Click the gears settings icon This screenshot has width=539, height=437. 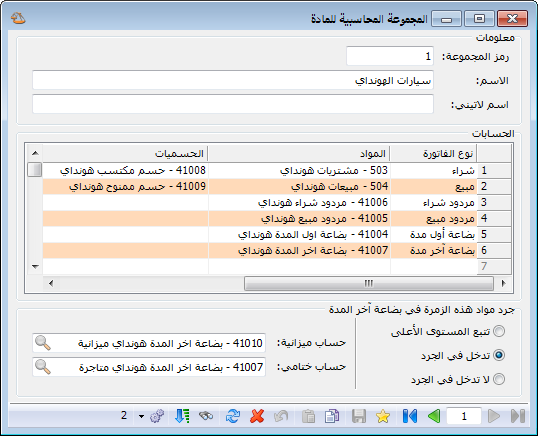(157, 416)
